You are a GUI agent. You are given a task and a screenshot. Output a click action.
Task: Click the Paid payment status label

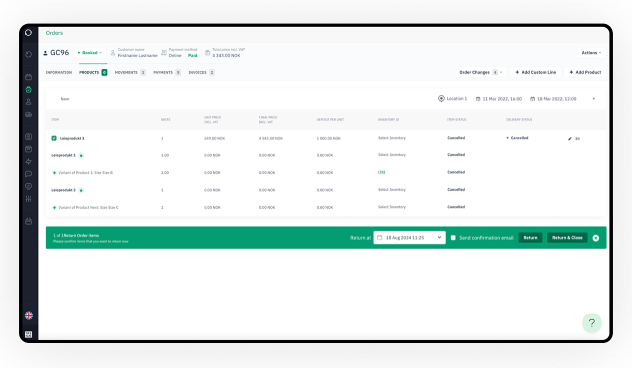193,56
